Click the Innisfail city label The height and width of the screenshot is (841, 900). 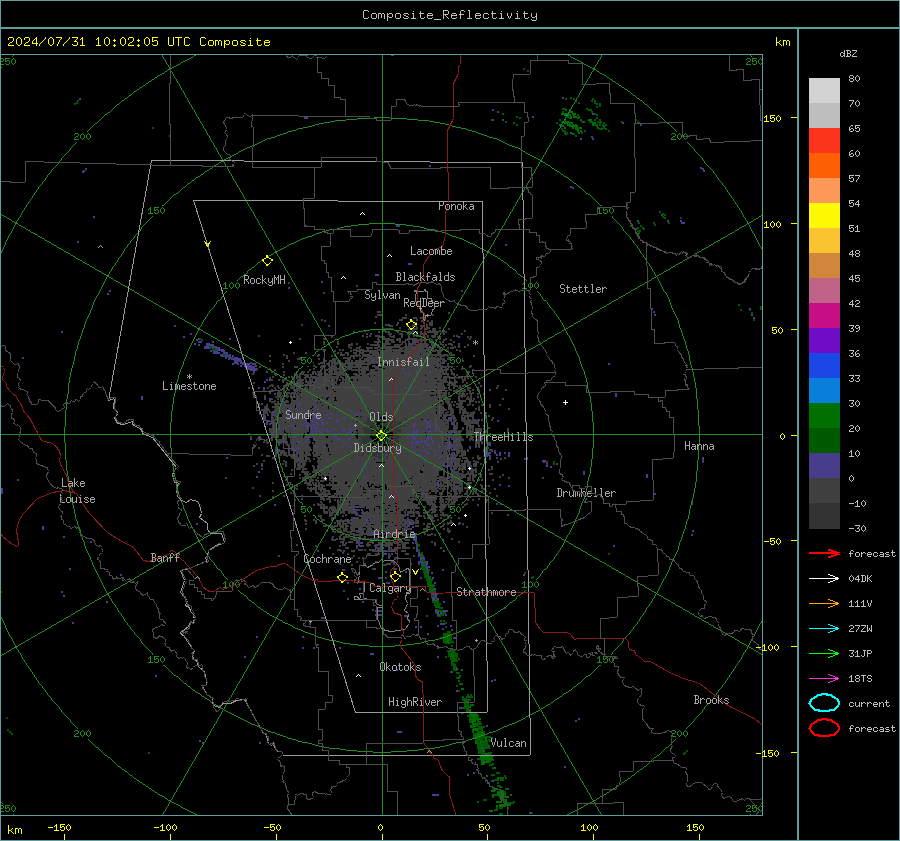tap(403, 362)
